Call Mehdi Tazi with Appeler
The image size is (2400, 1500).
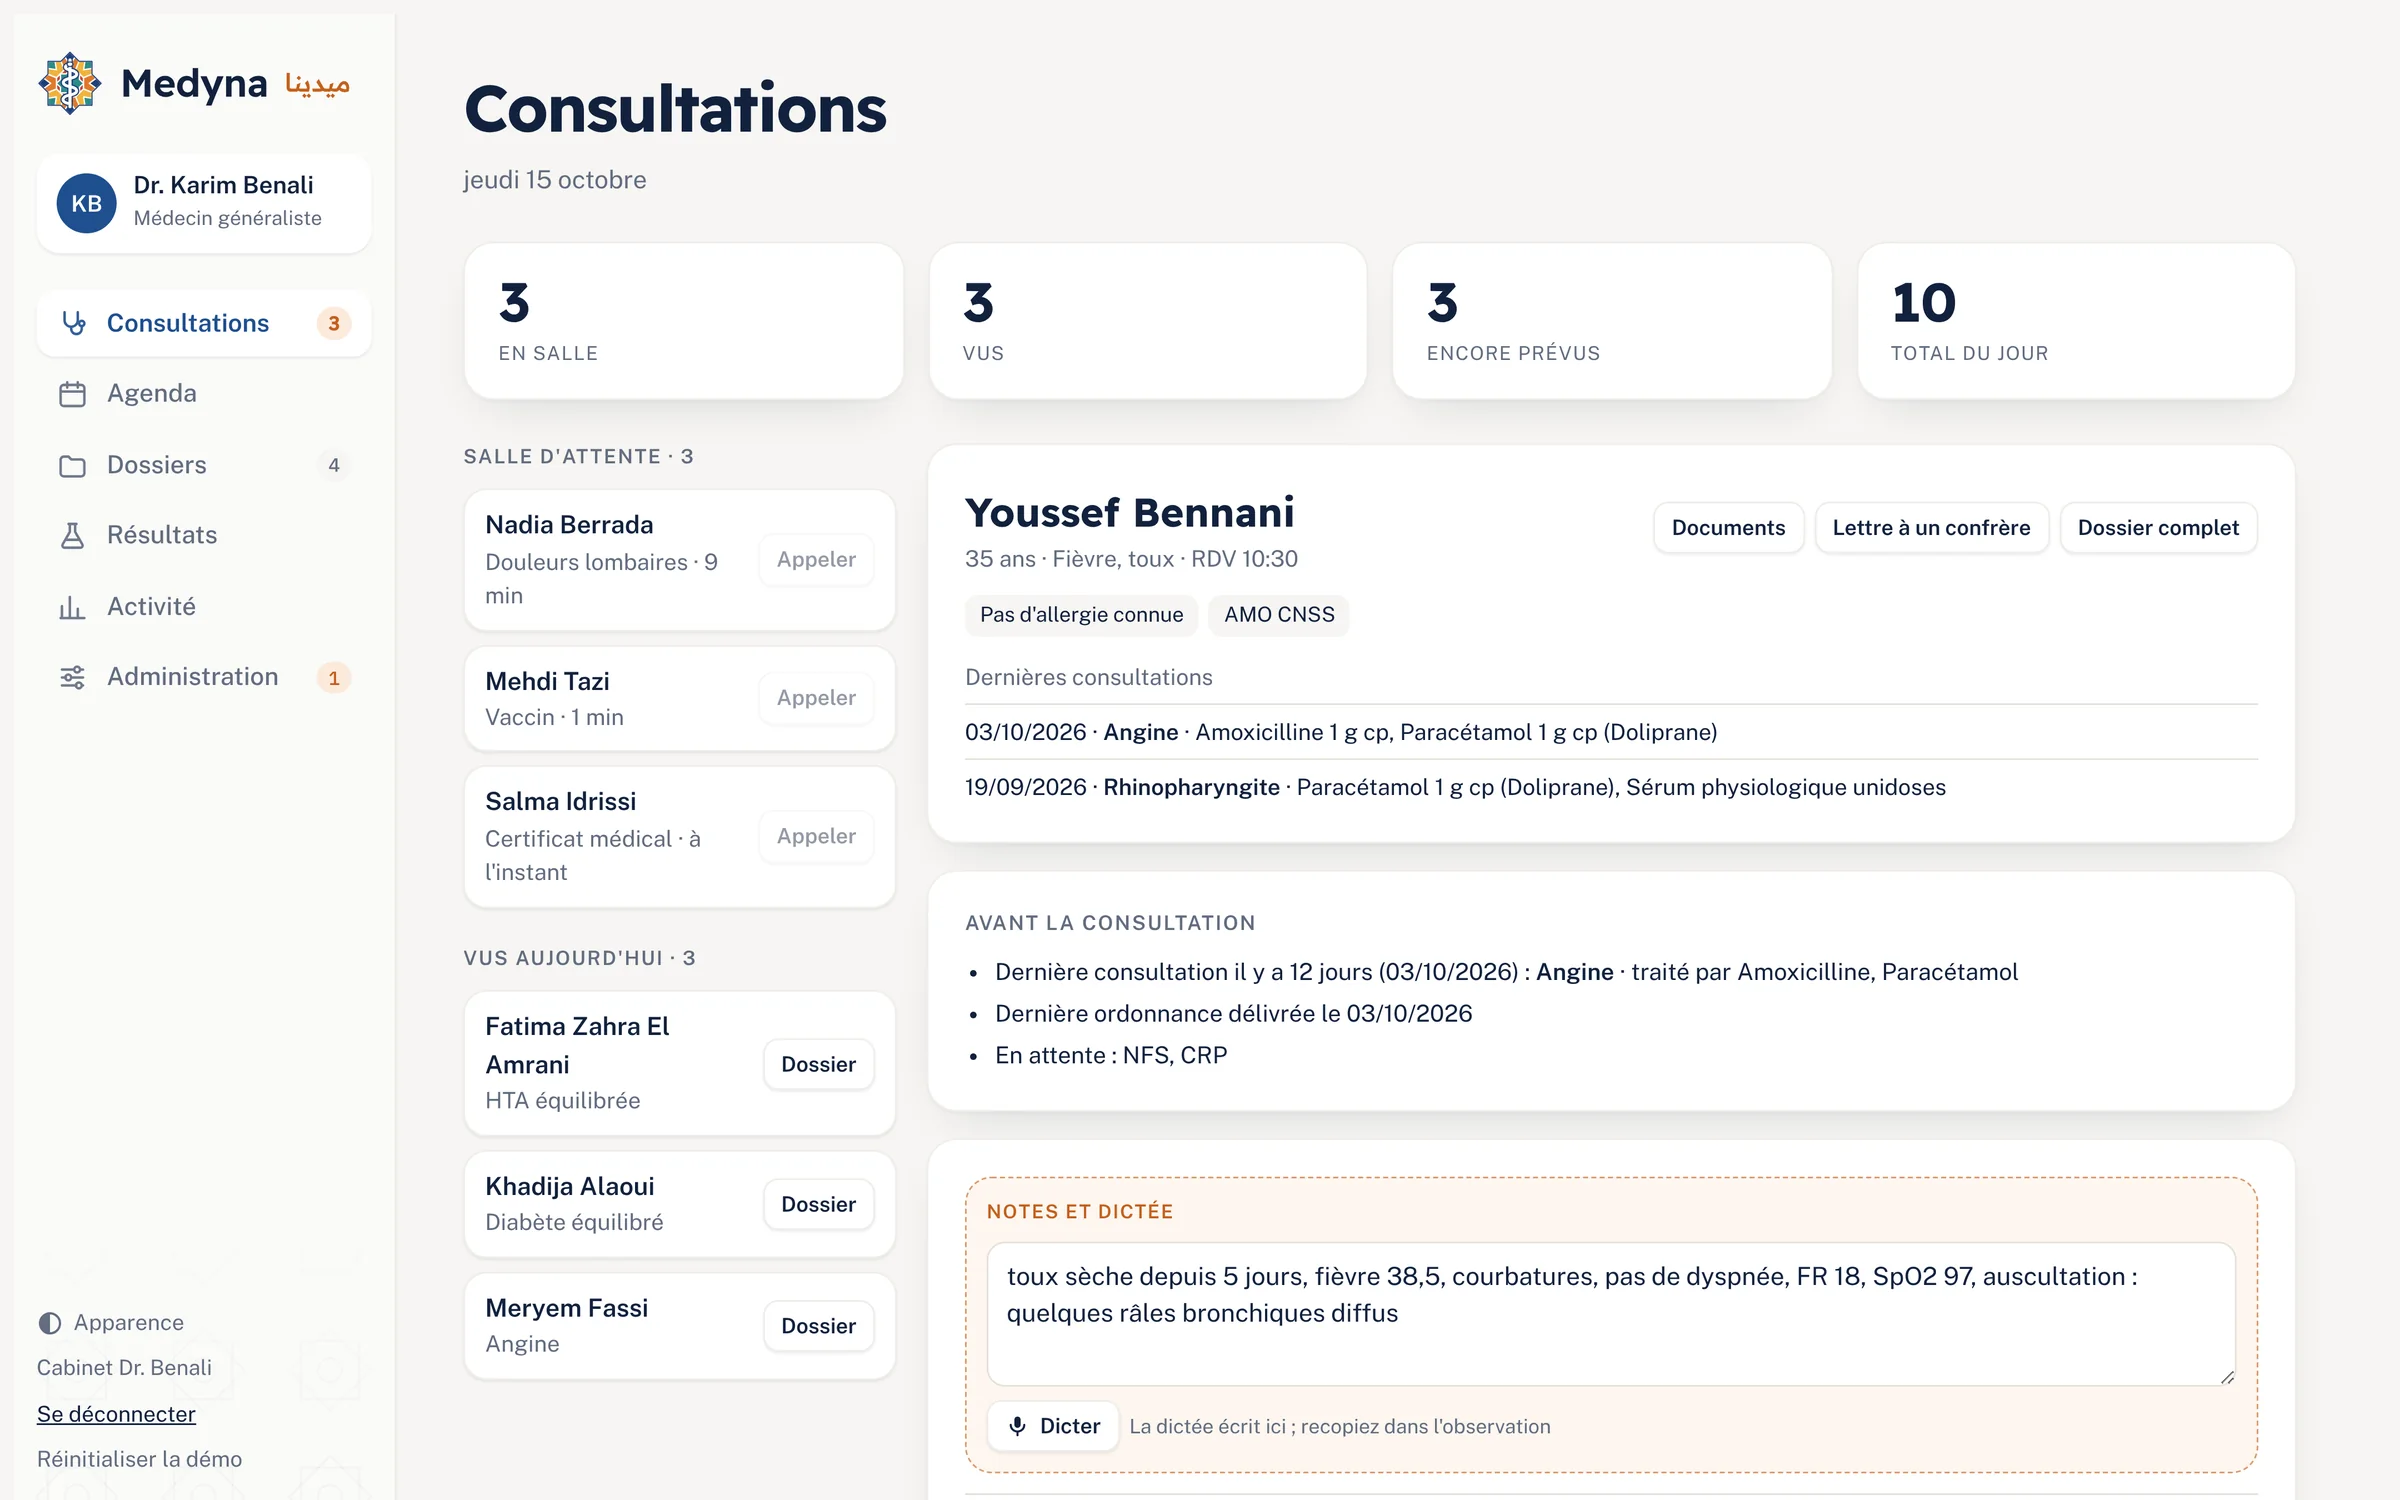816,697
